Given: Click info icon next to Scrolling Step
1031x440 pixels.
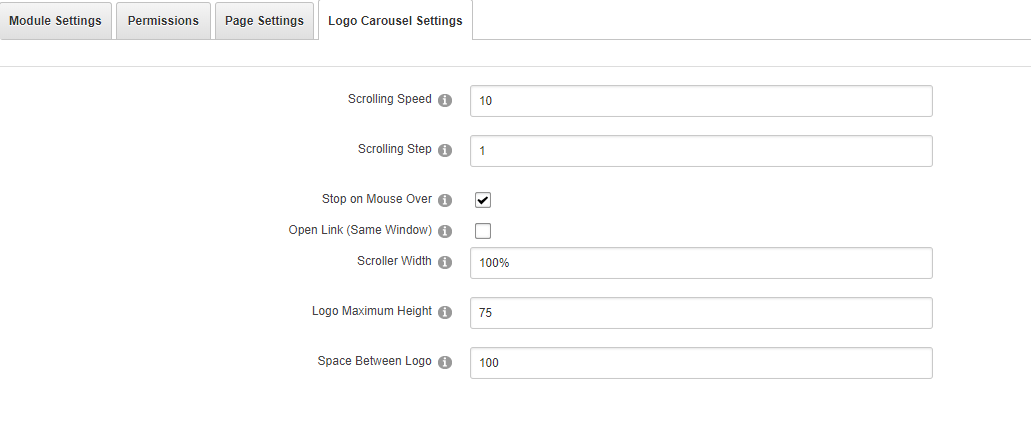Looking at the screenshot, I should click(x=446, y=150).
